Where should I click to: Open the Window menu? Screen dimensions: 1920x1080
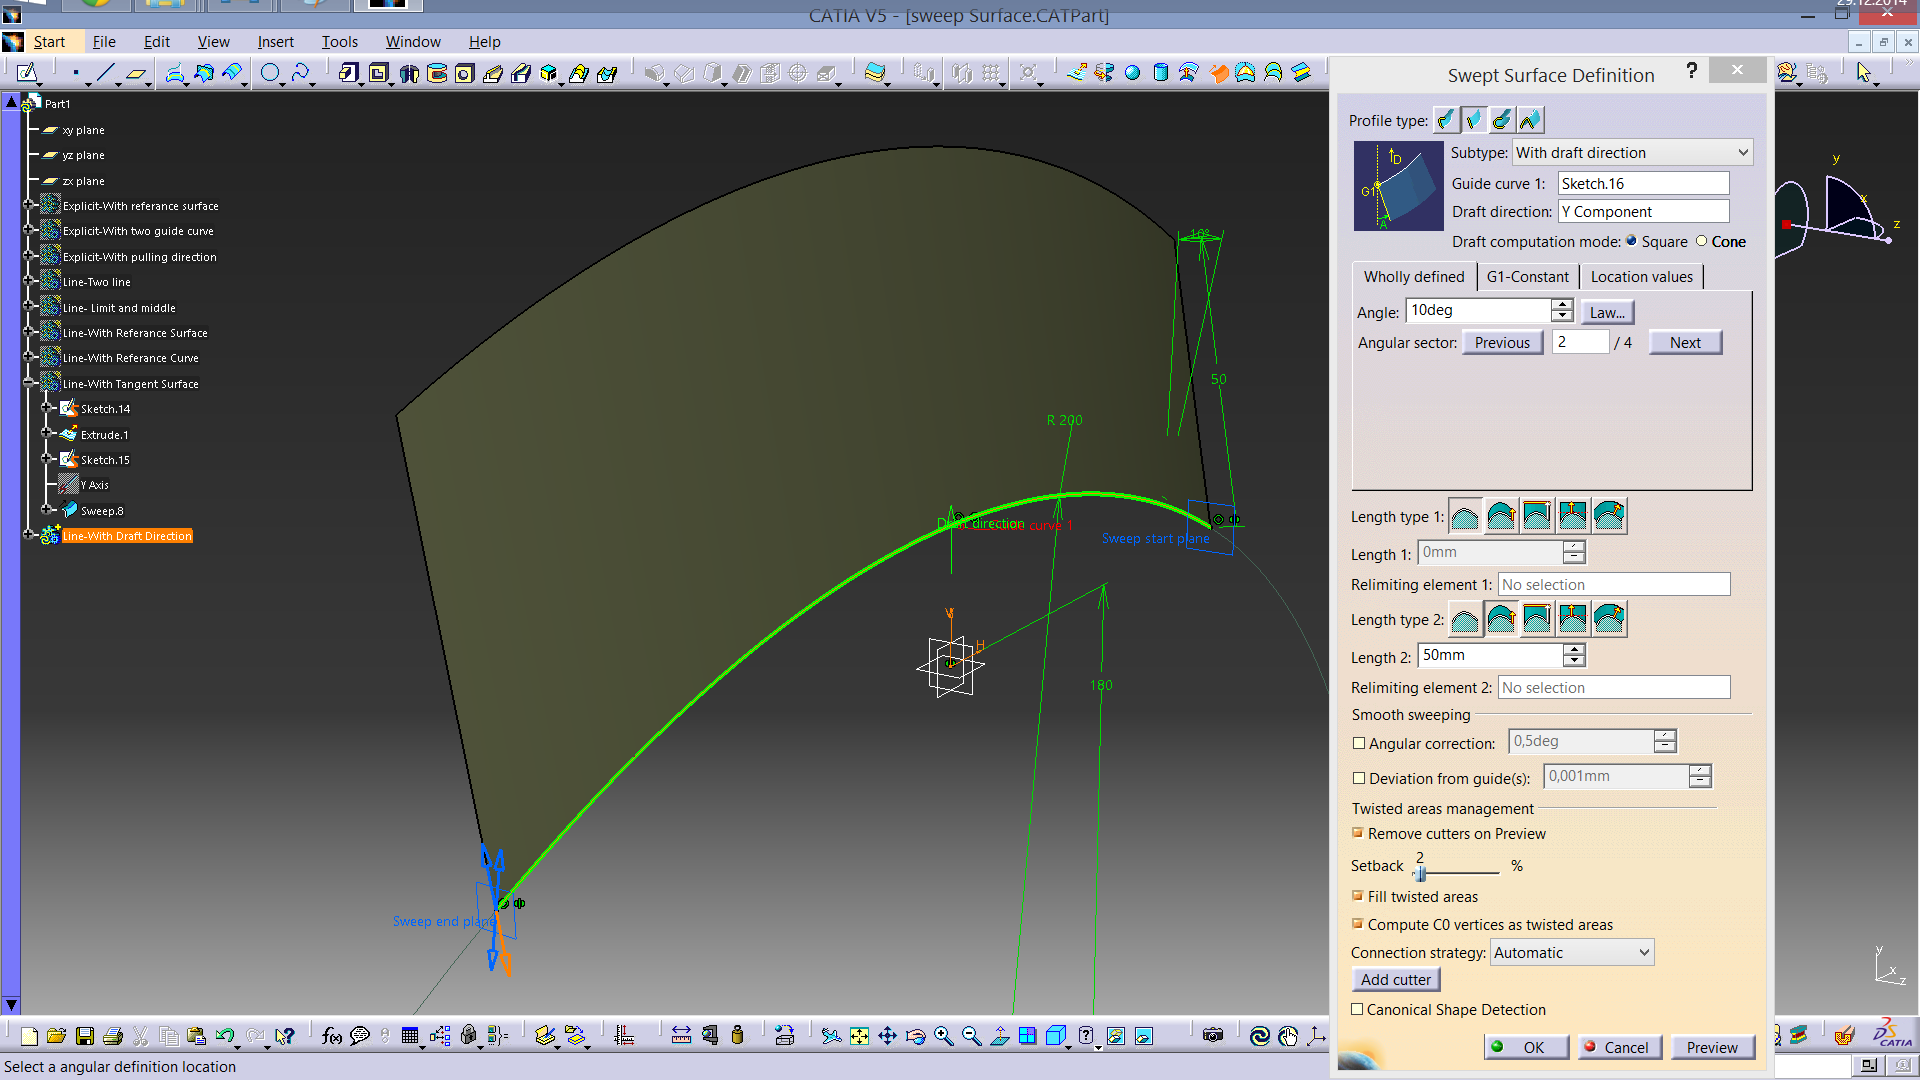pyautogui.click(x=413, y=42)
